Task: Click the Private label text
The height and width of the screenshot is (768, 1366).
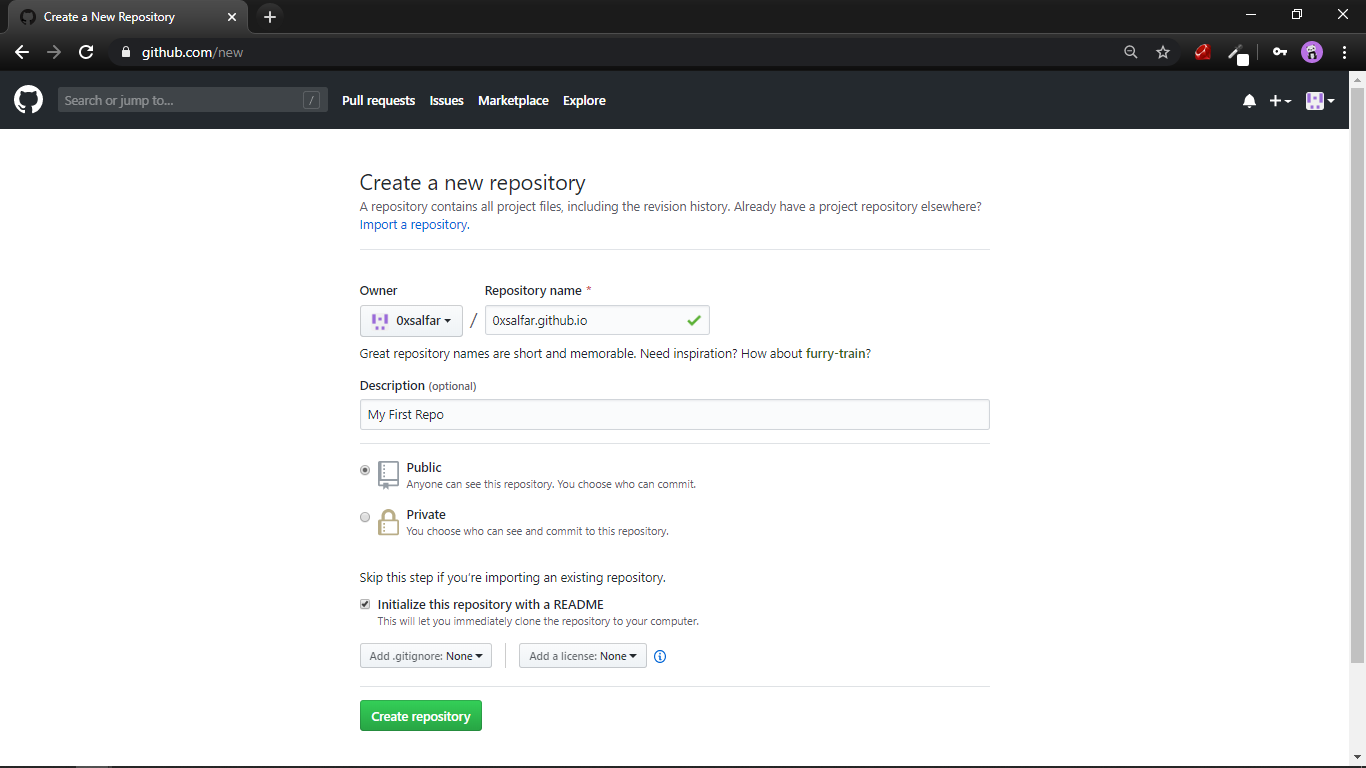Action: [x=426, y=514]
